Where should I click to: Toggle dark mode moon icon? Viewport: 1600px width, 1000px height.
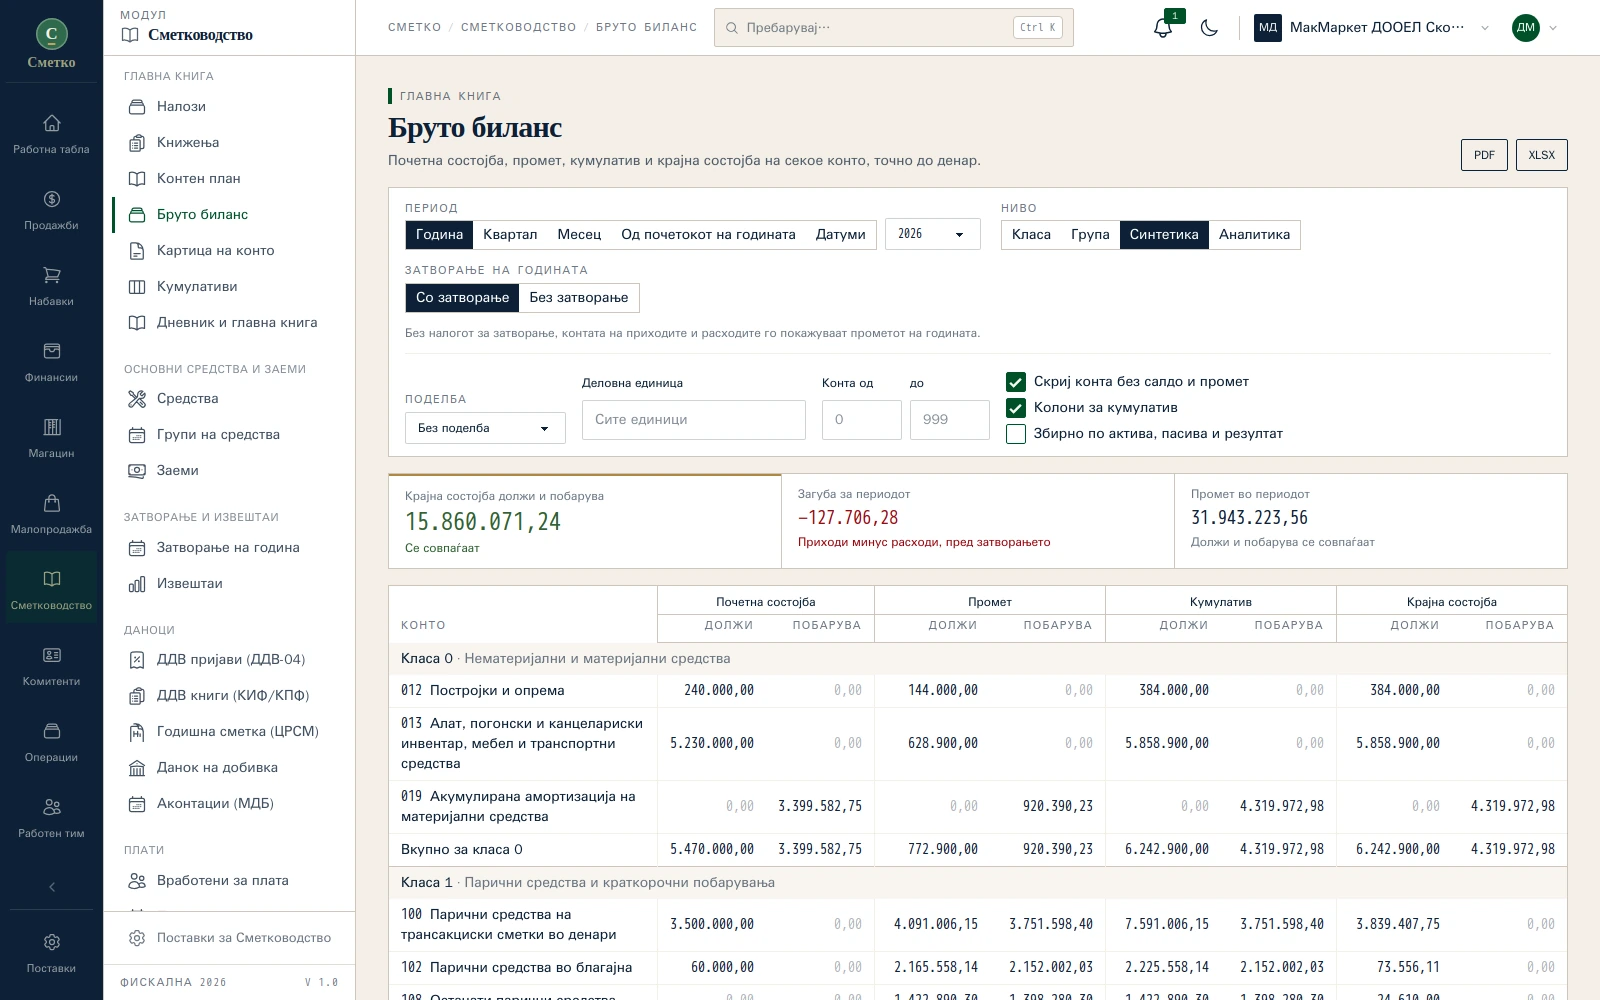[x=1209, y=28]
